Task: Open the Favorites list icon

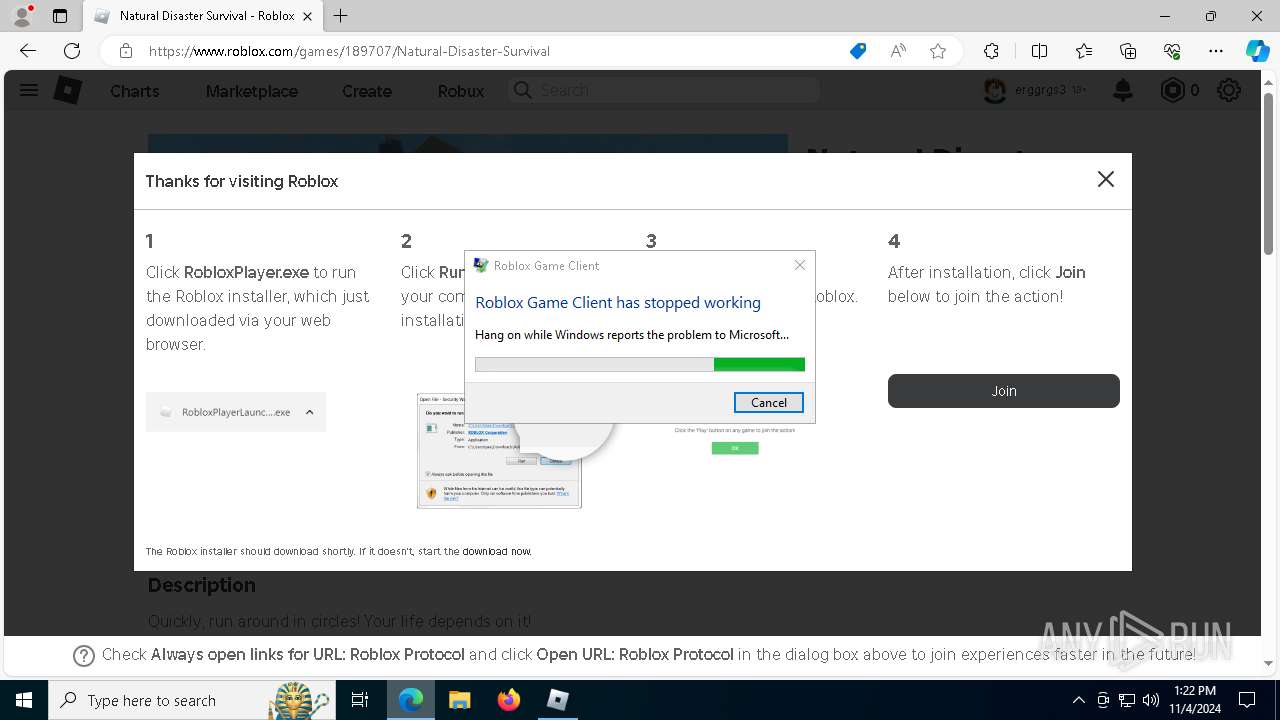Action: point(1084,51)
